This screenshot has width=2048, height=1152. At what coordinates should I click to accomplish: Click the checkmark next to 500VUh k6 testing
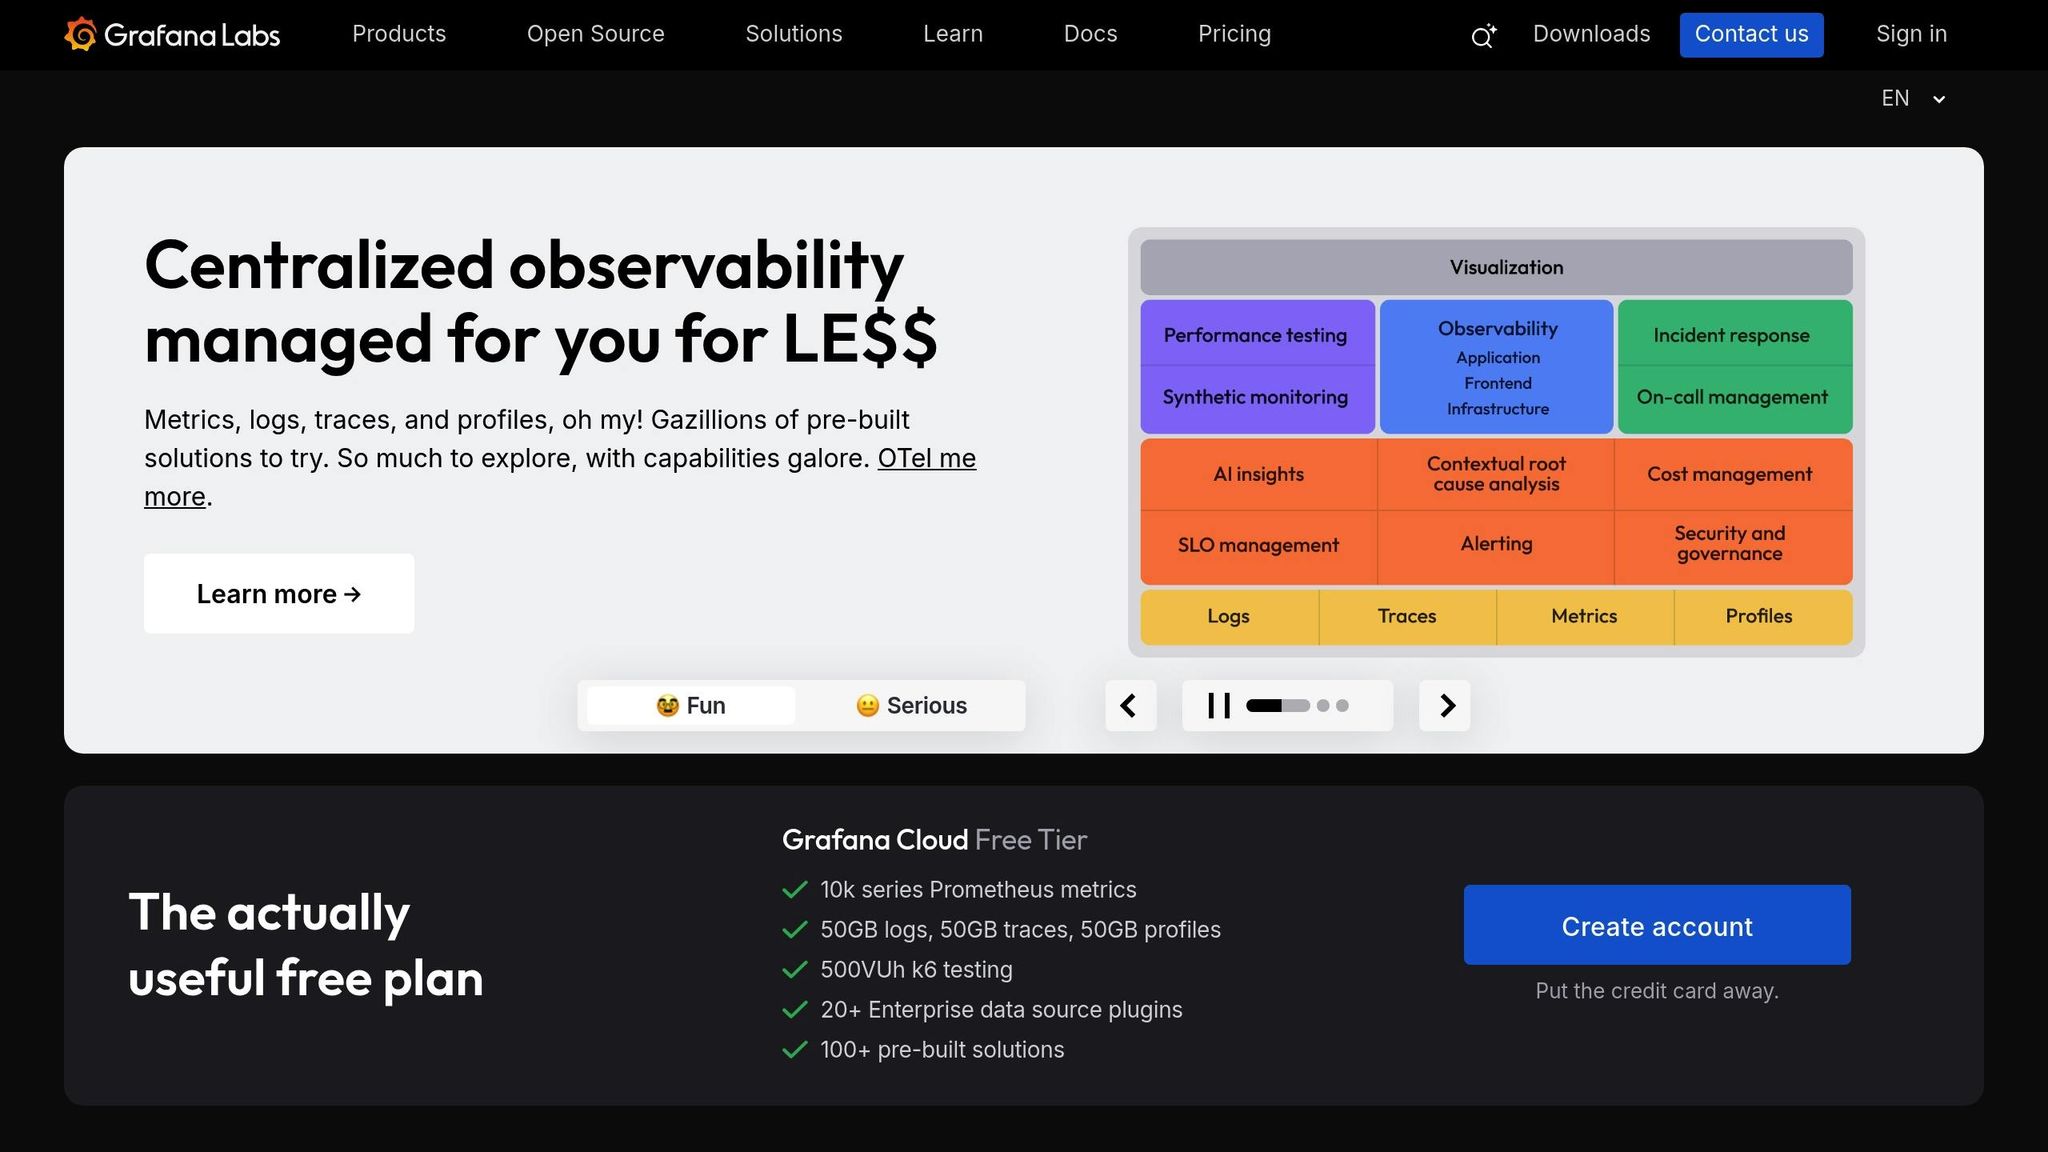tap(795, 970)
